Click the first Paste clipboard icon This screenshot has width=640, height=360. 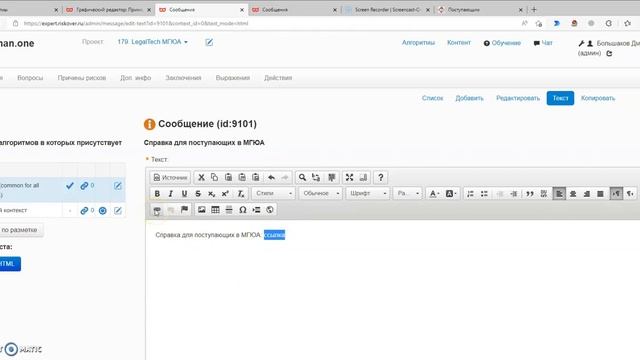[229, 178]
